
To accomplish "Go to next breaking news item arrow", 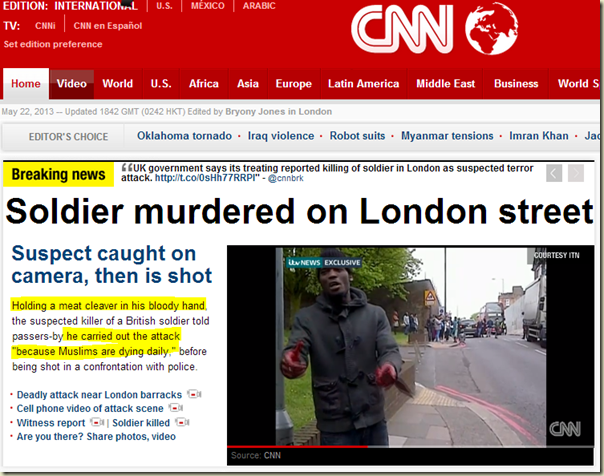I will 576,173.
